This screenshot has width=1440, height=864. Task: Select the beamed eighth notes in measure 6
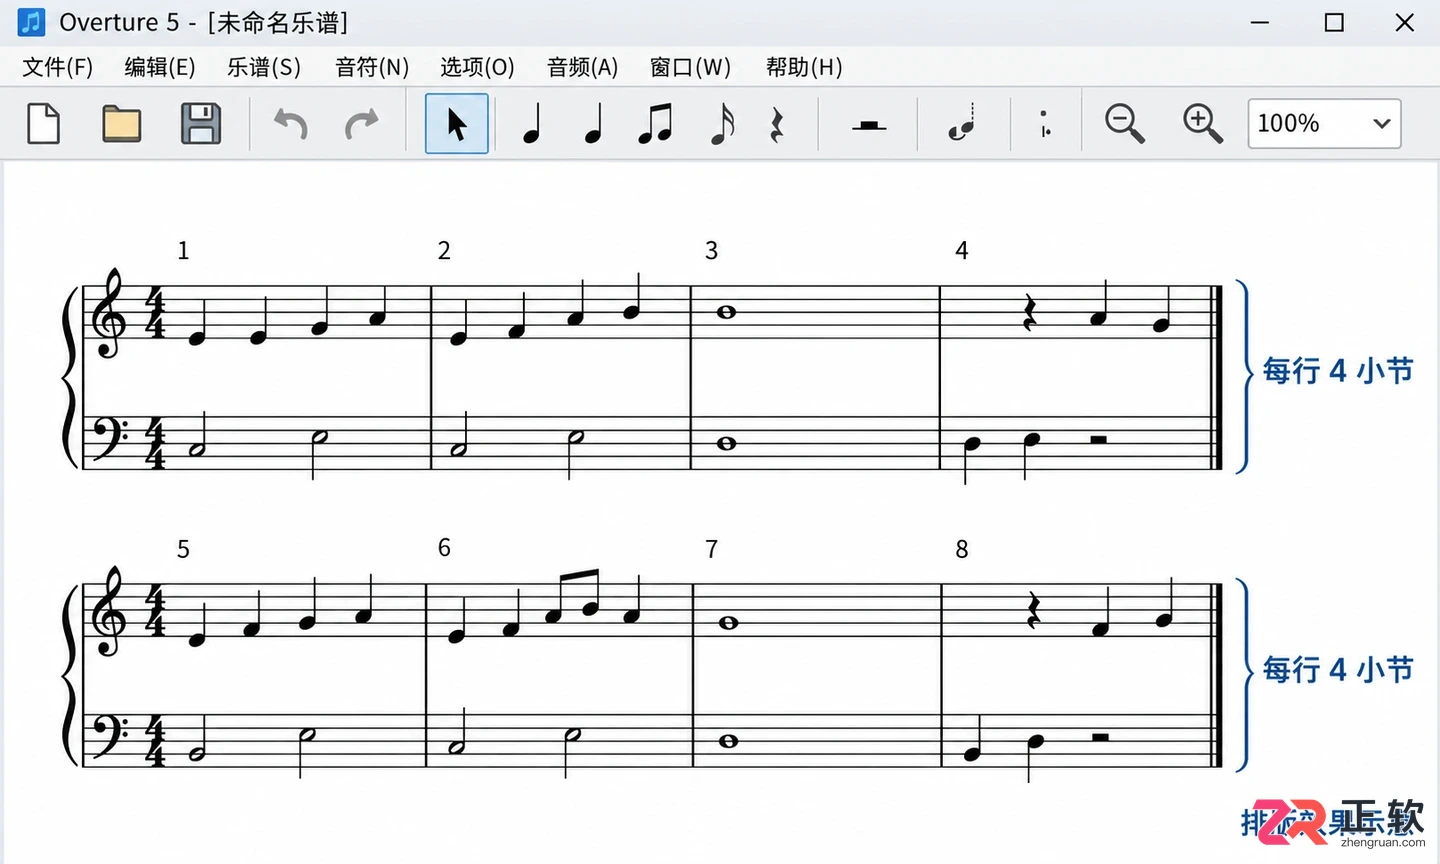point(572,597)
